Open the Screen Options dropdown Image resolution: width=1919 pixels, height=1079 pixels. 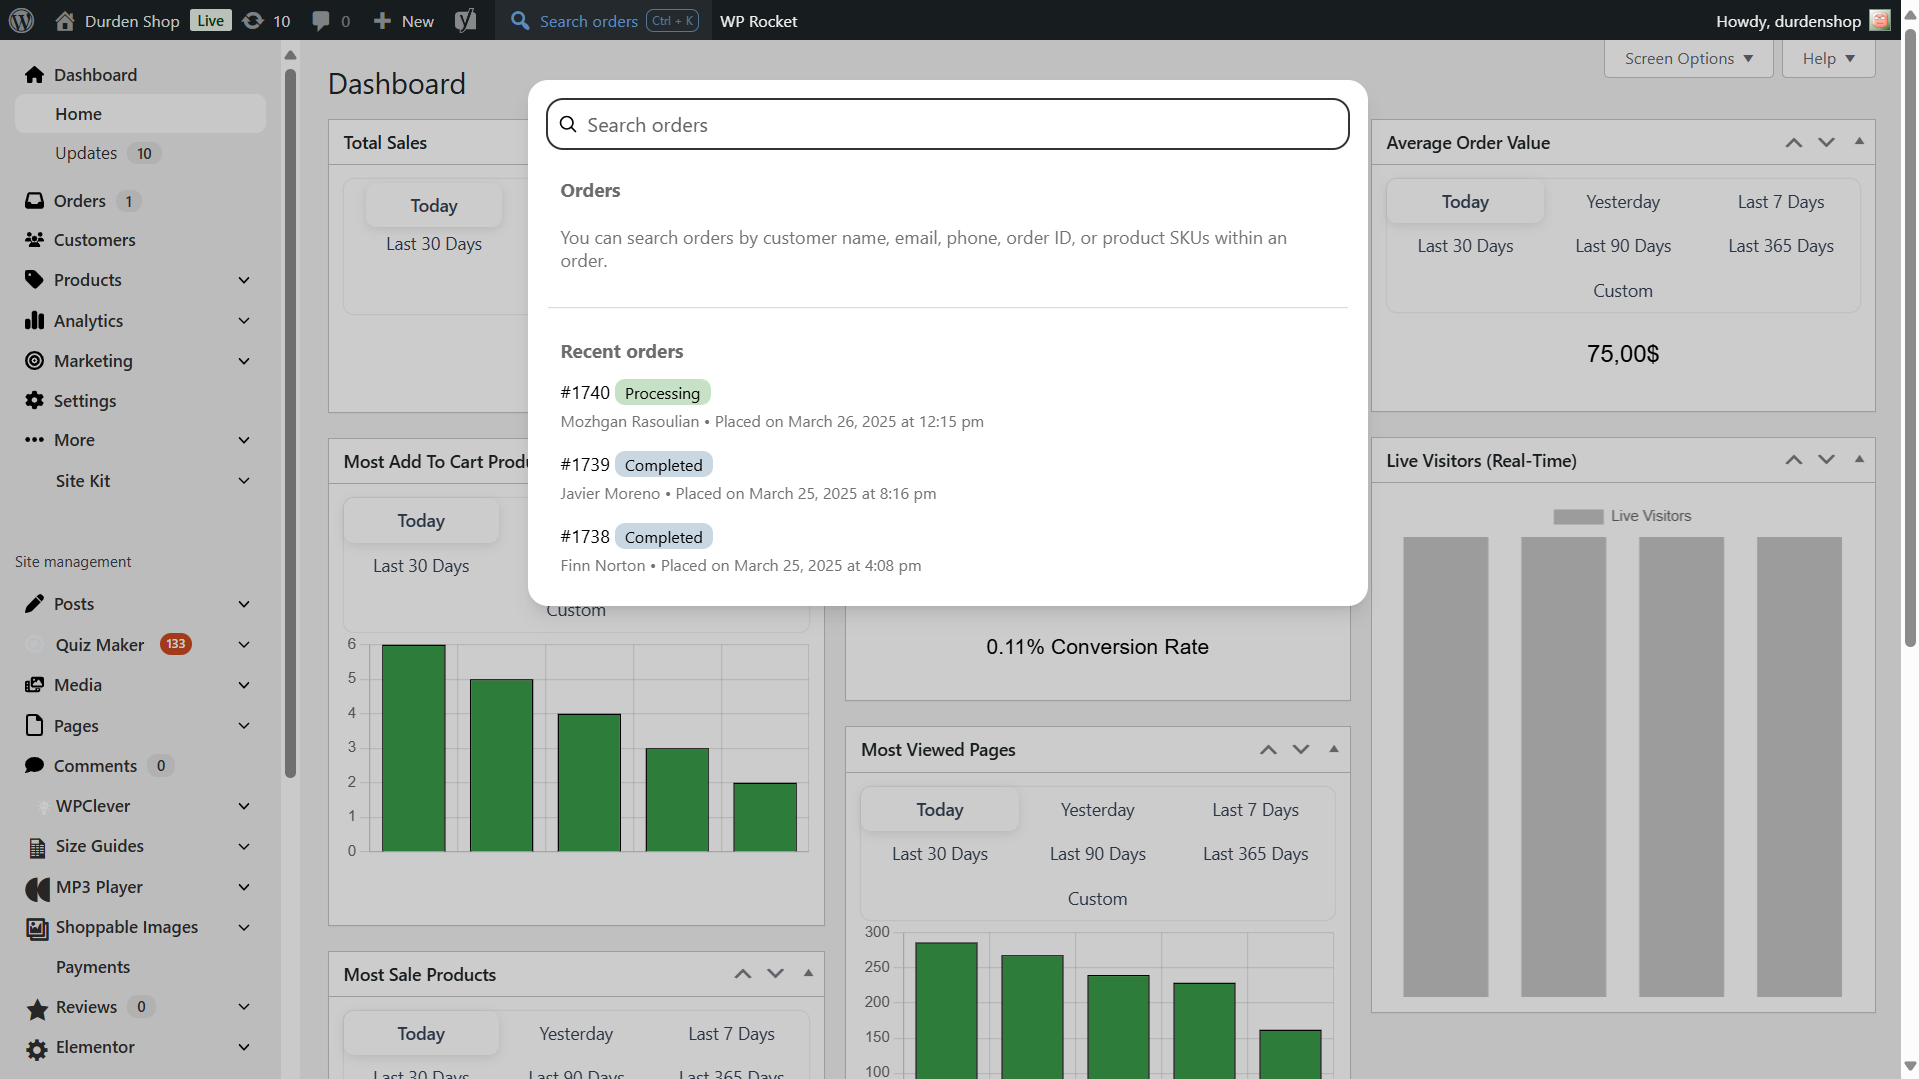click(x=1688, y=59)
